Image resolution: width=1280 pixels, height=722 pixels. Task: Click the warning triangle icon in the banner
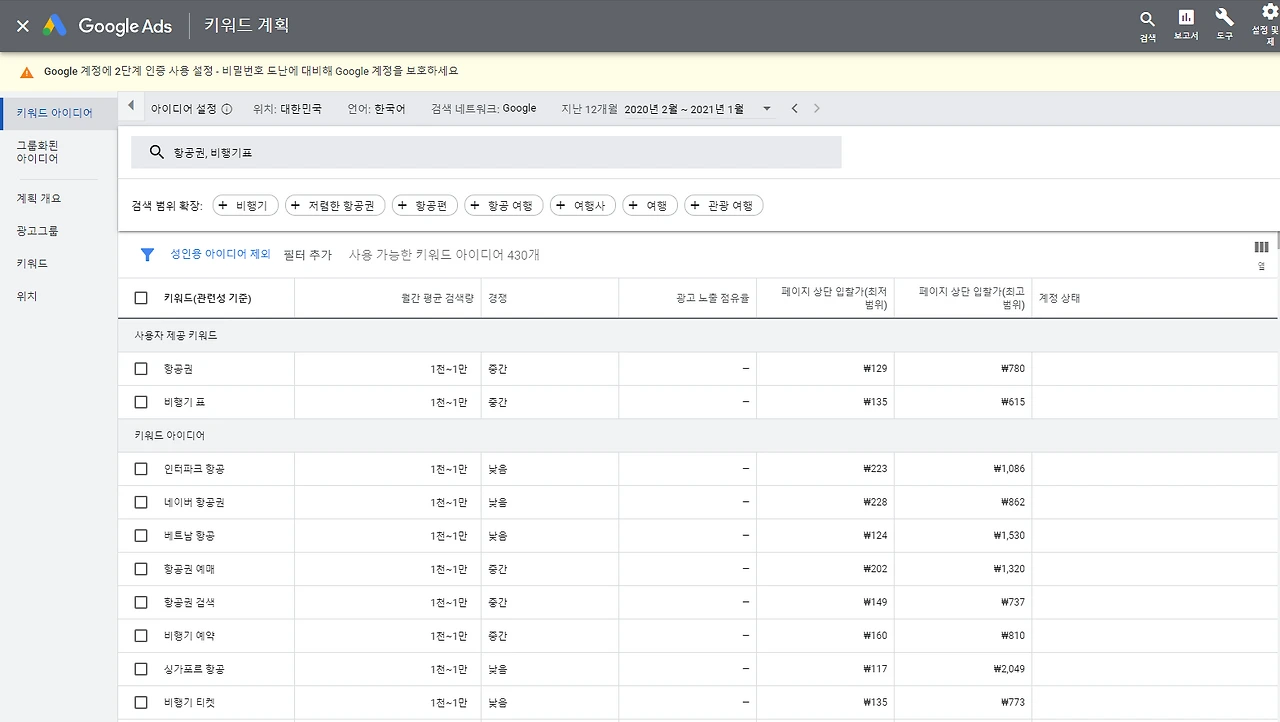26,72
